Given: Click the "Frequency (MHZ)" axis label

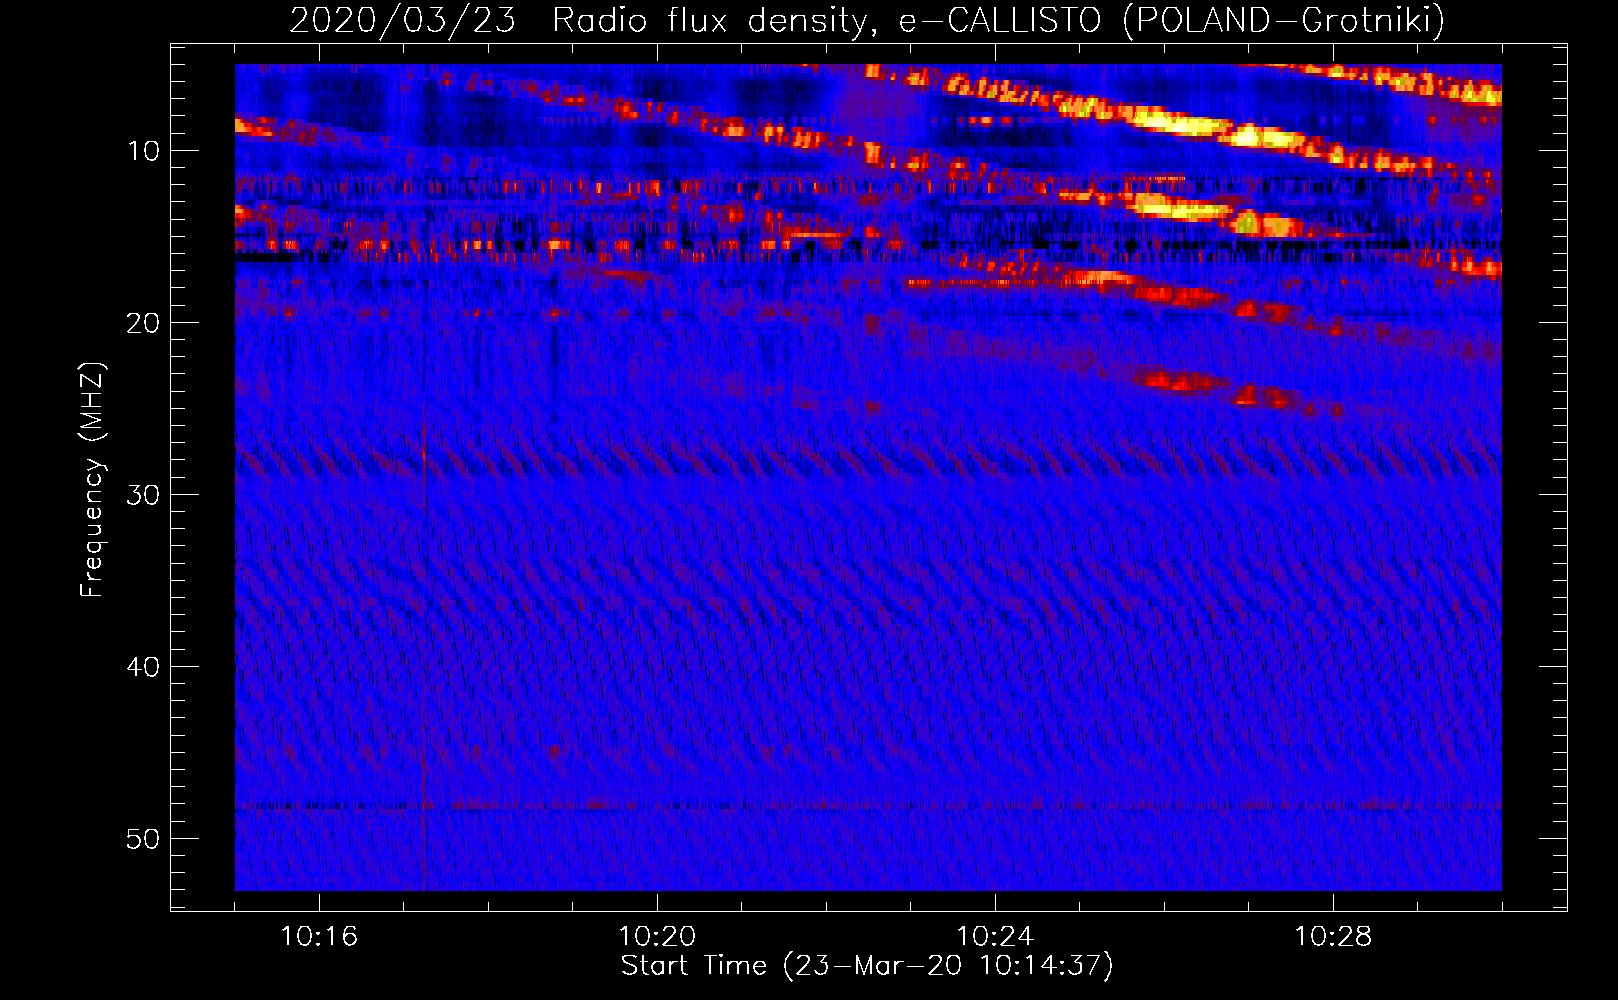Looking at the screenshot, I should [92, 480].
